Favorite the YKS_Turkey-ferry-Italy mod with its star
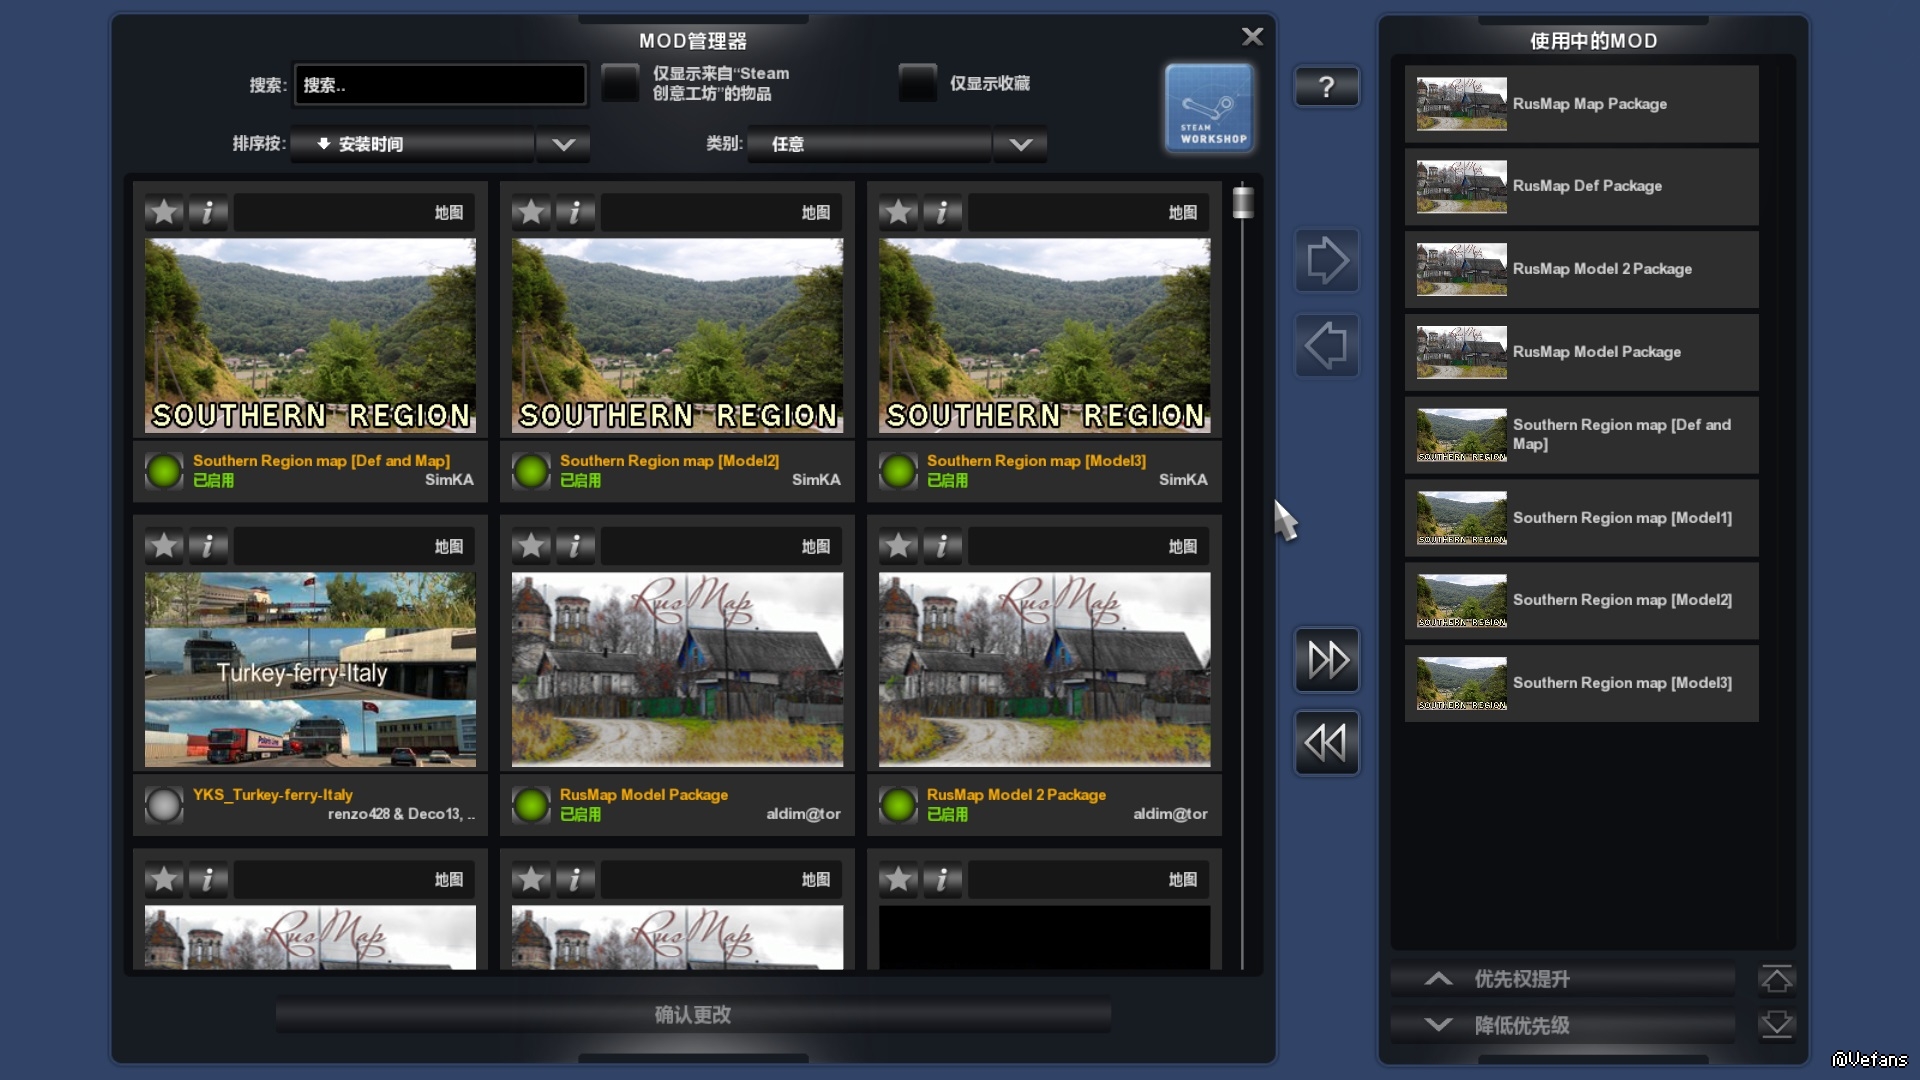Viewport: 1920px width, 1080px height. tap(164, 546)
